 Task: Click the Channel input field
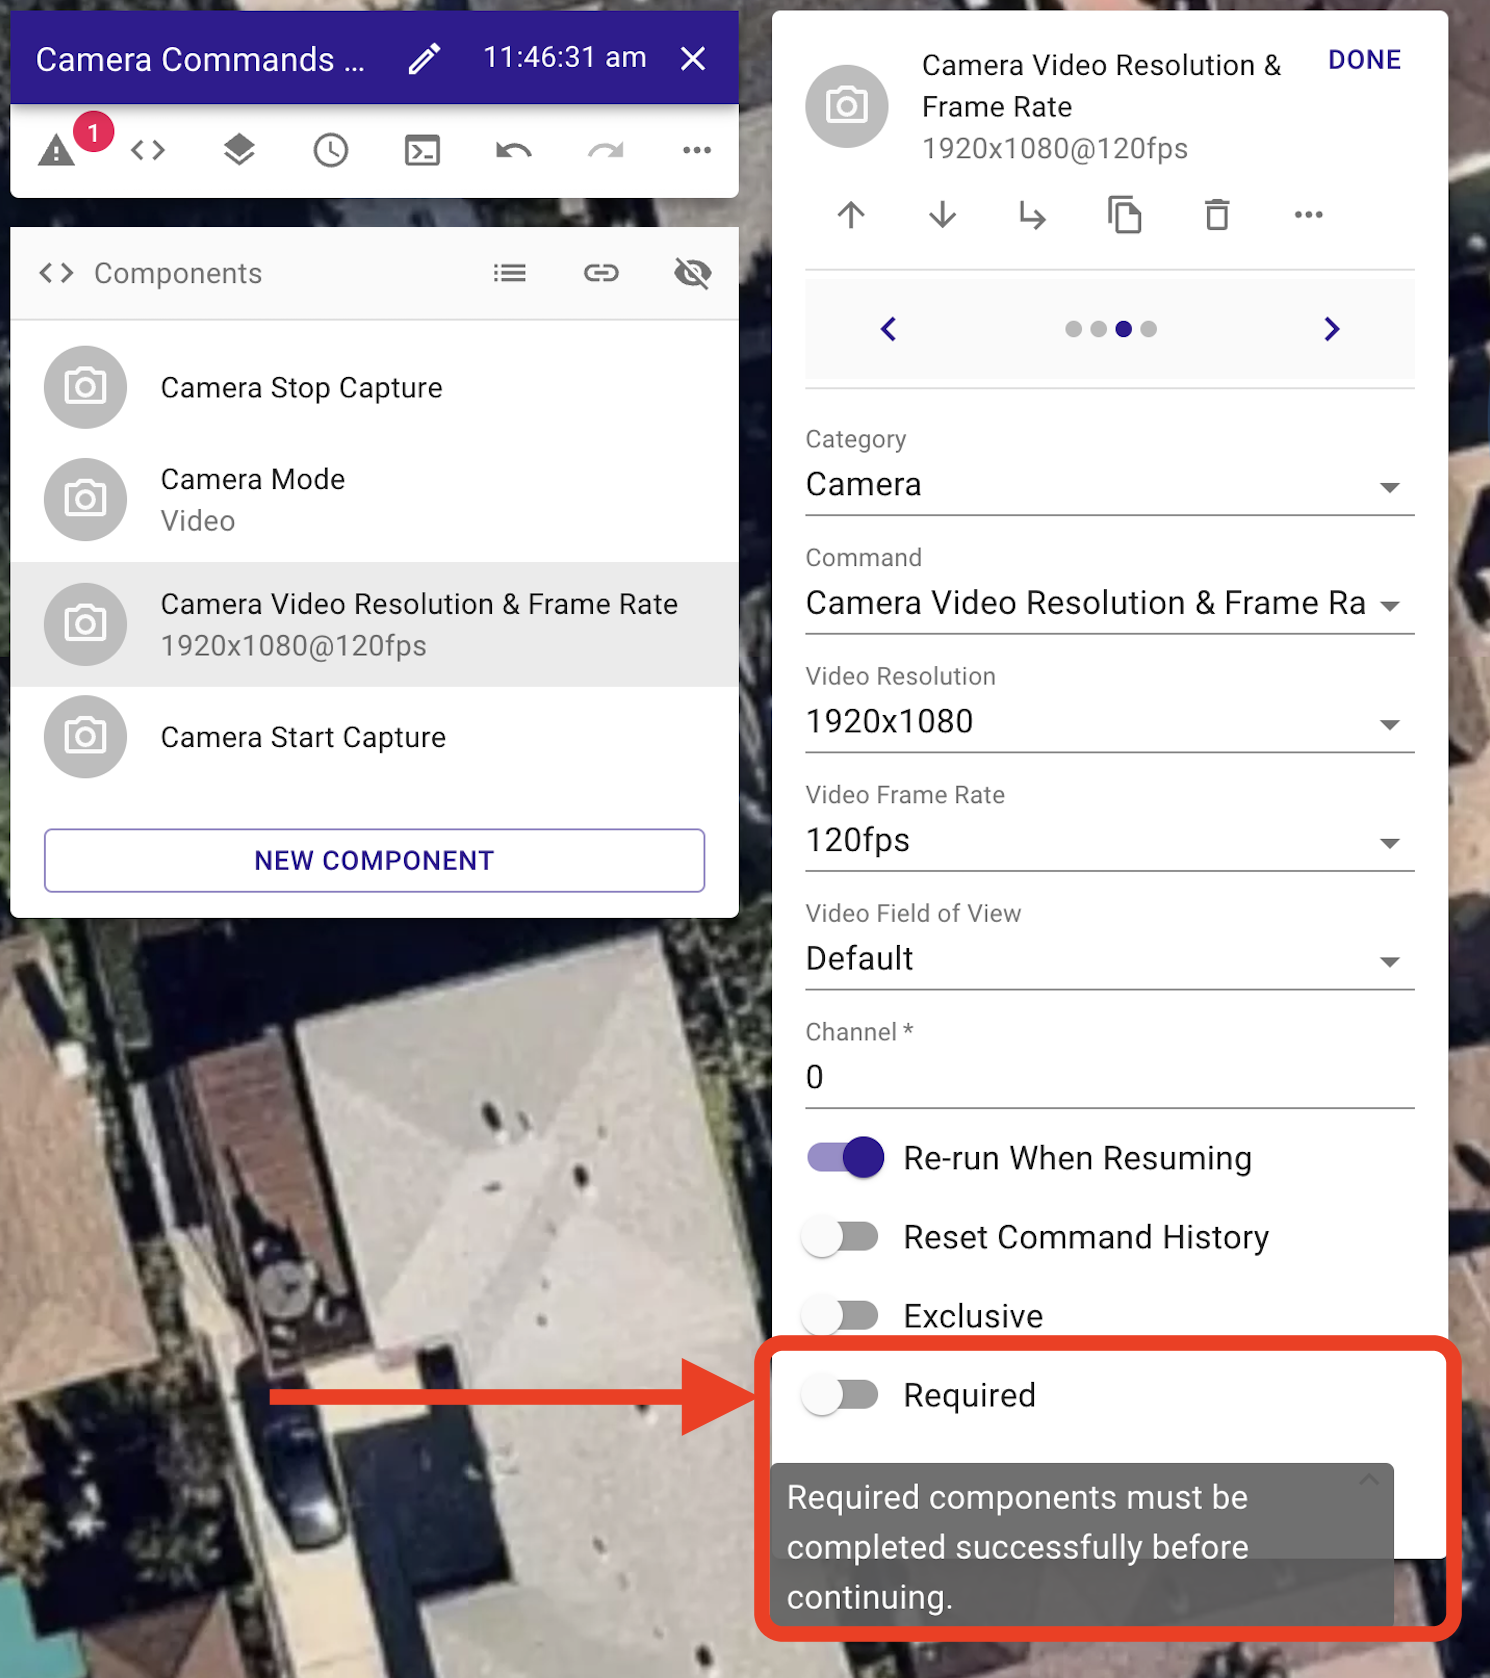coord(1109,1078)
